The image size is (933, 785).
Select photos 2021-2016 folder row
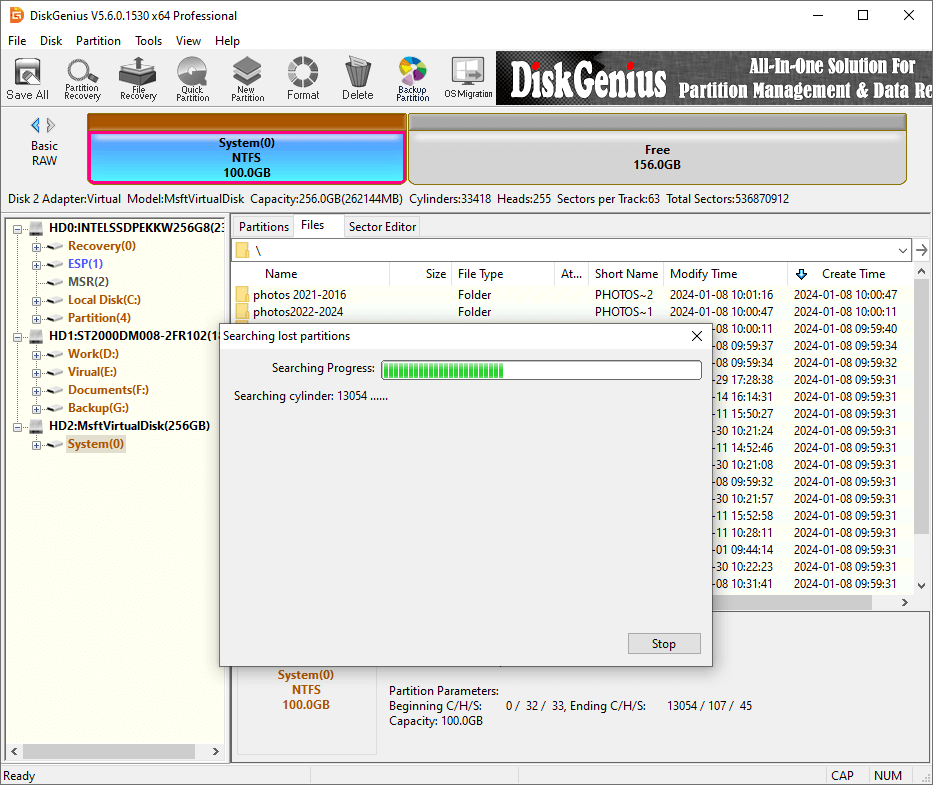point(572,295)
